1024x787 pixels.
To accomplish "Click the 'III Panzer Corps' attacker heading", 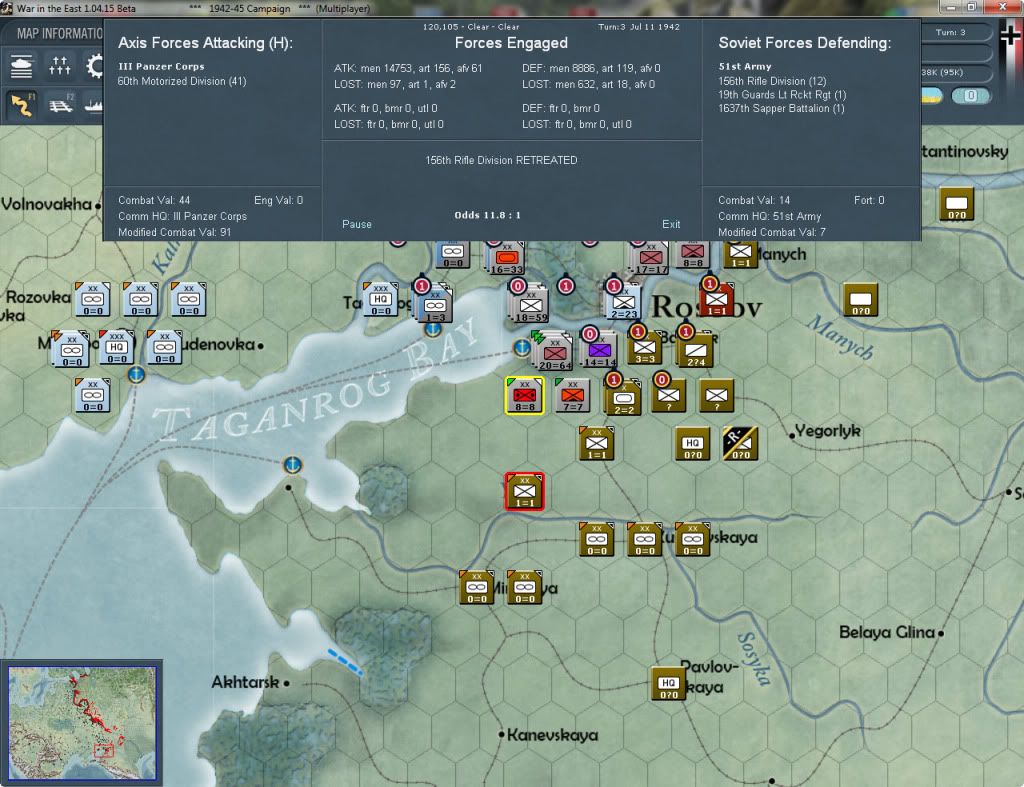I will (x=161, y=67).
